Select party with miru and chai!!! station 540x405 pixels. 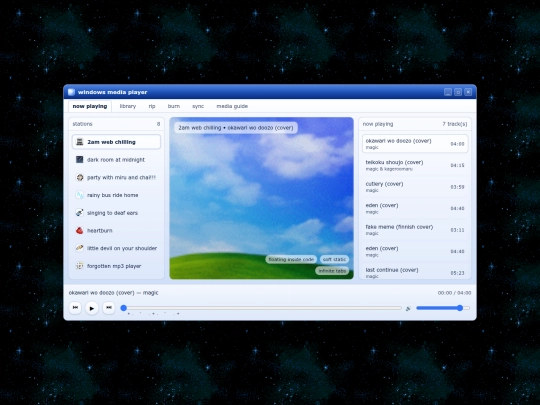tap(116, 177)
